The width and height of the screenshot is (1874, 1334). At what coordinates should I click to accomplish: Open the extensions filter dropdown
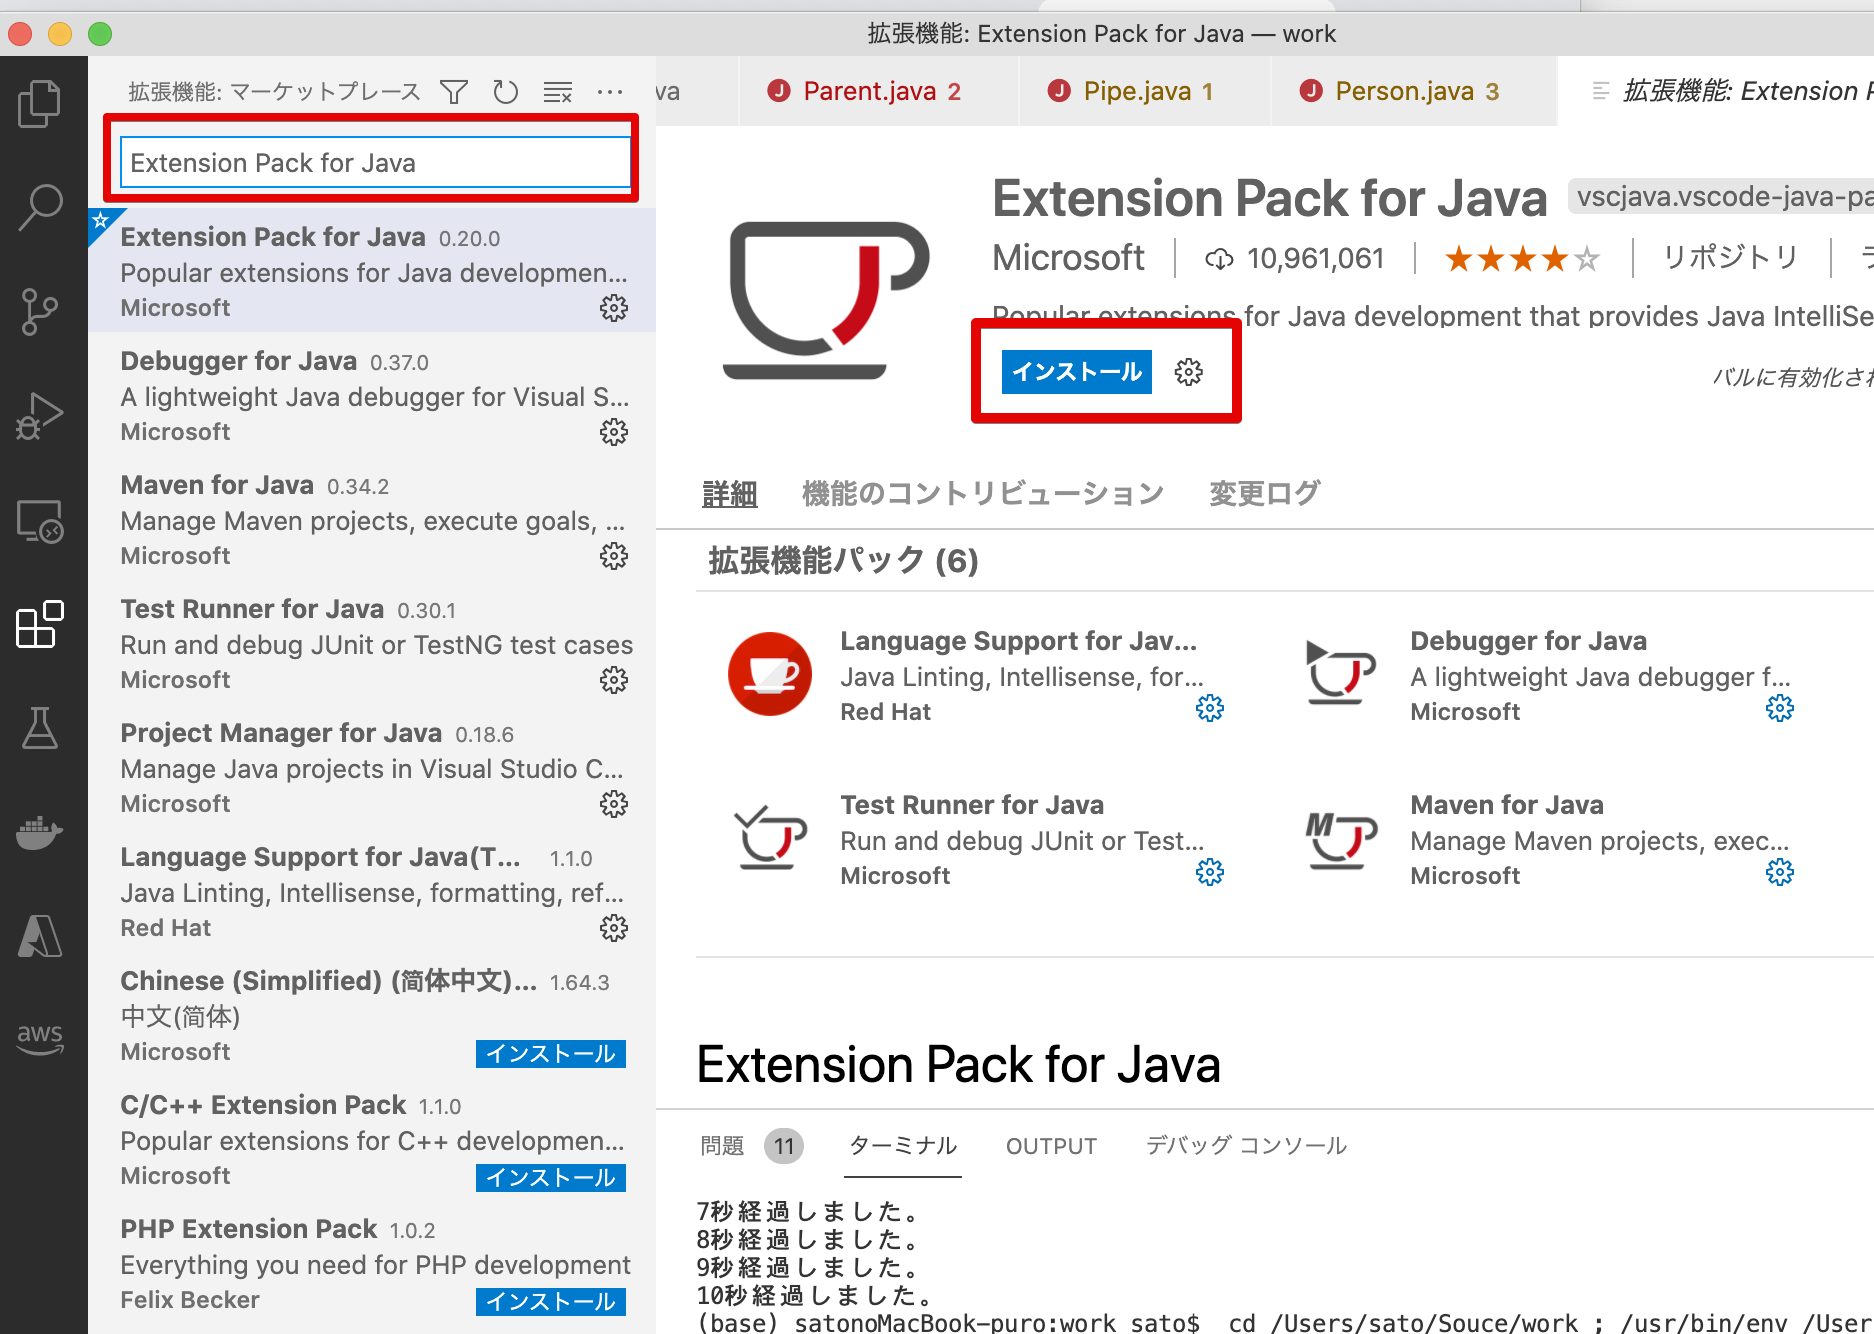(x=453, y=91)
